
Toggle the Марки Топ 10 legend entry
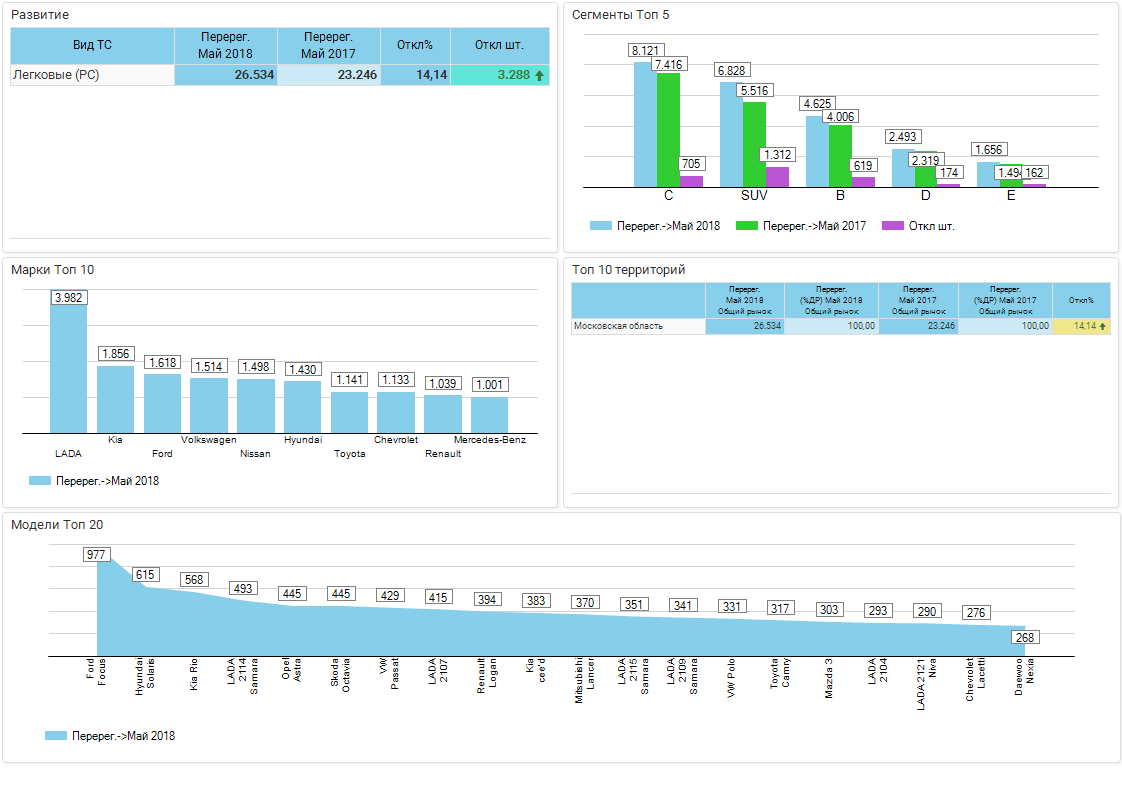coord(94,481)
